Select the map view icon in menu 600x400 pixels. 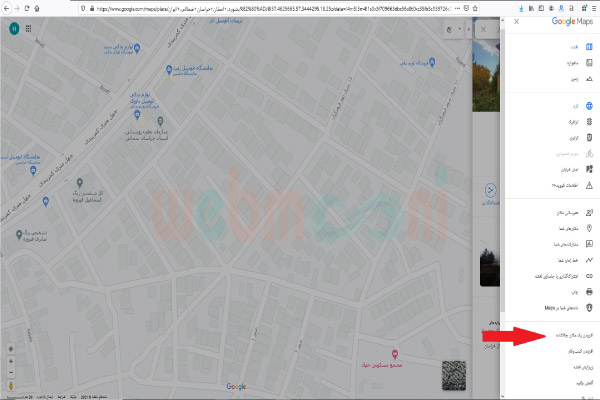pyautogui.click(x=588, y=47)
